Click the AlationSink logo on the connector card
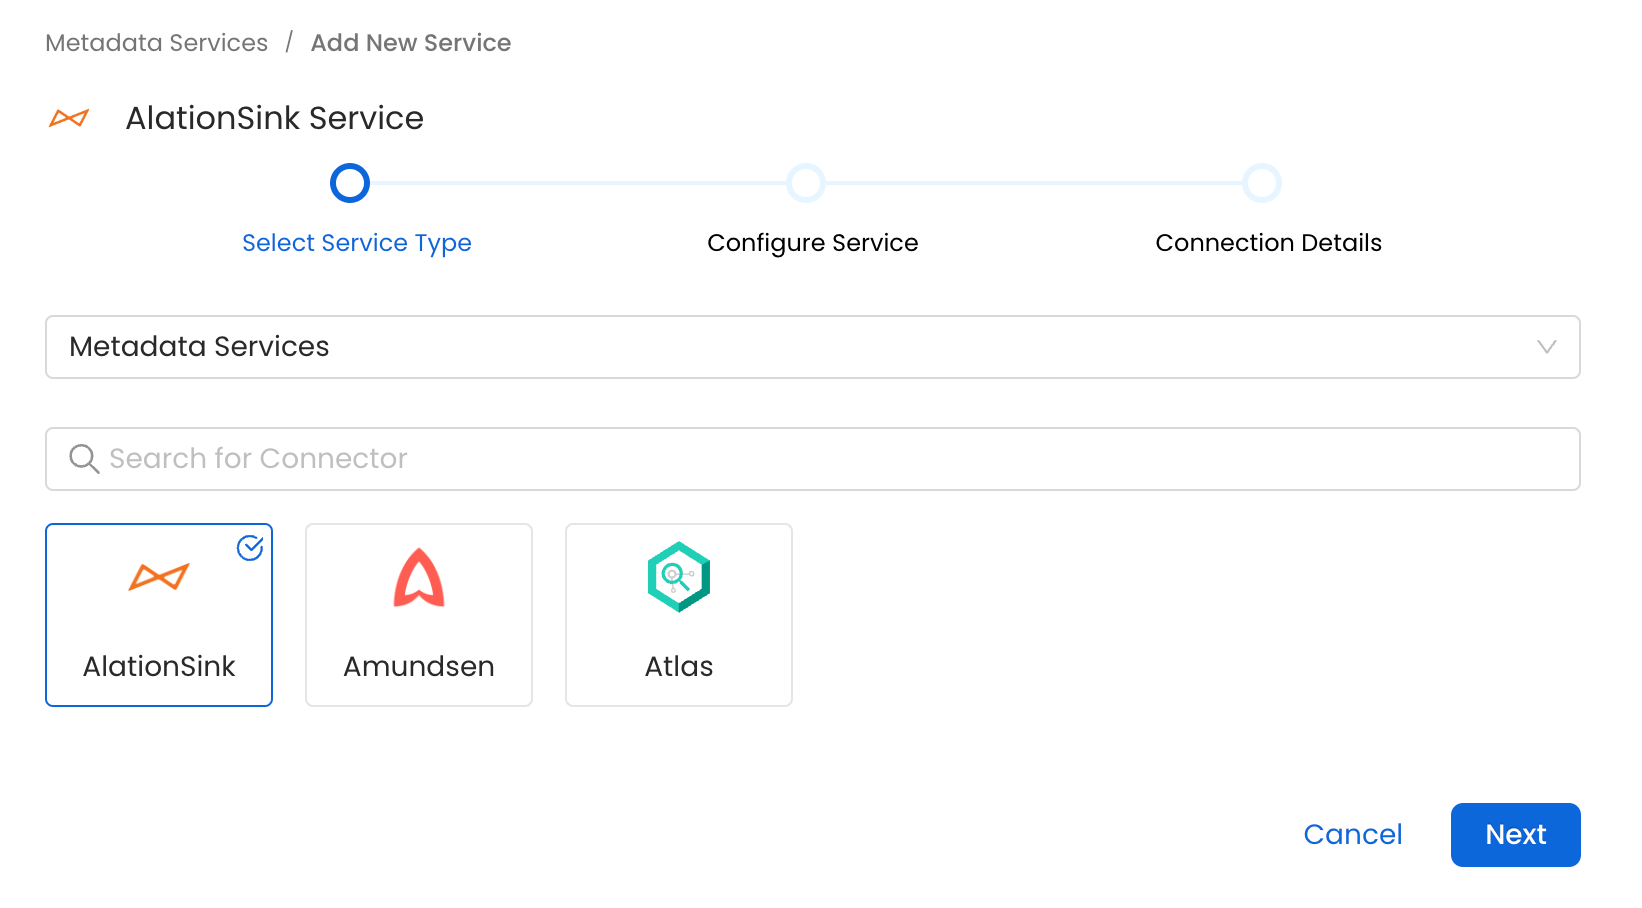The image size is (1642, 908). tap(159, 576)
